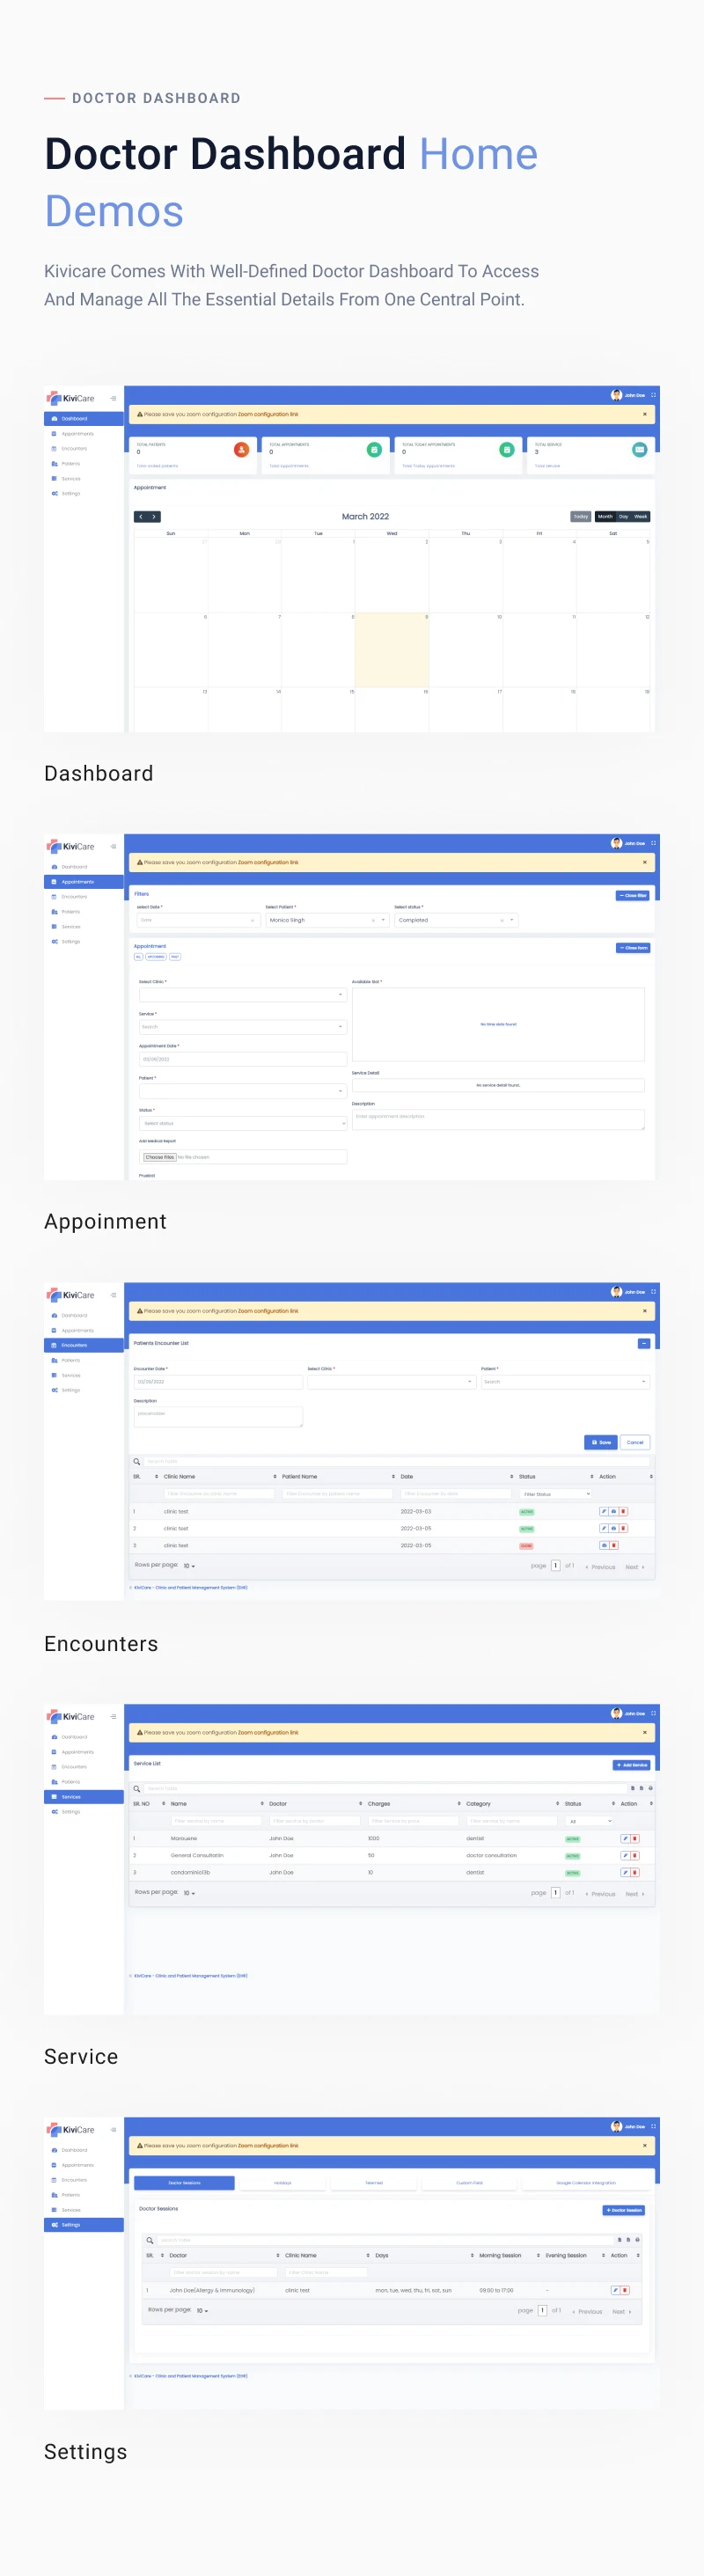
Task: Click the previous month arrow on the March 2022 calendar
Action: point(141,517)
